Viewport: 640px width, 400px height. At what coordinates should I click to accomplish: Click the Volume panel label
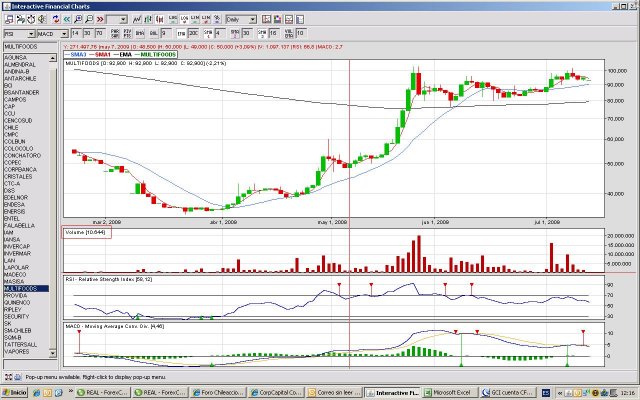86,233
